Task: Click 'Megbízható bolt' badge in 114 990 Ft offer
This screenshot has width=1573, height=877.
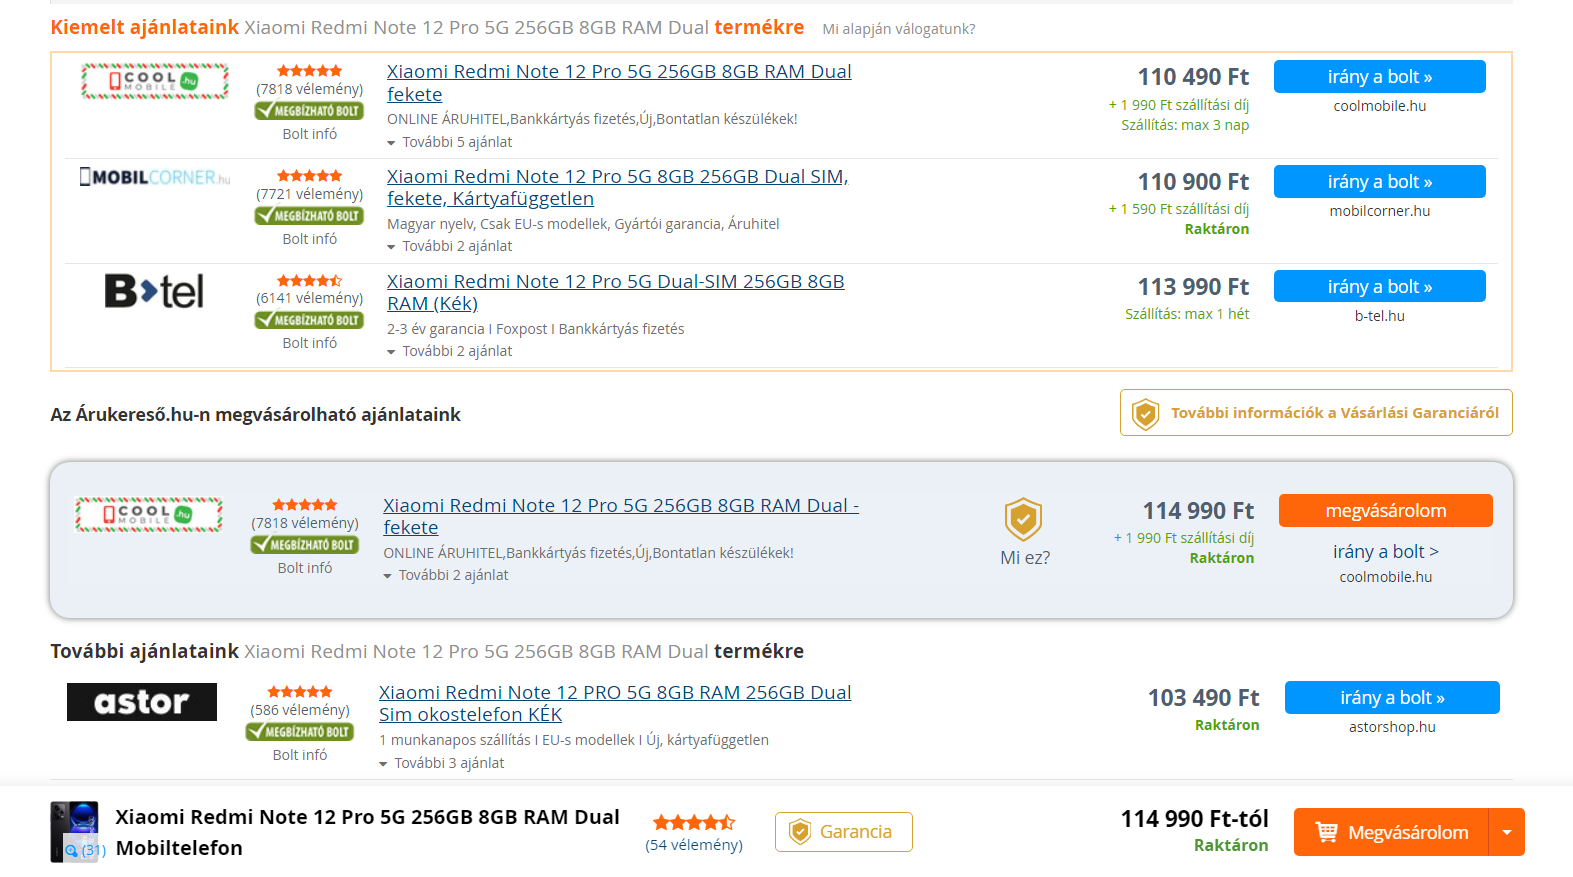Action: coord(305,545)
